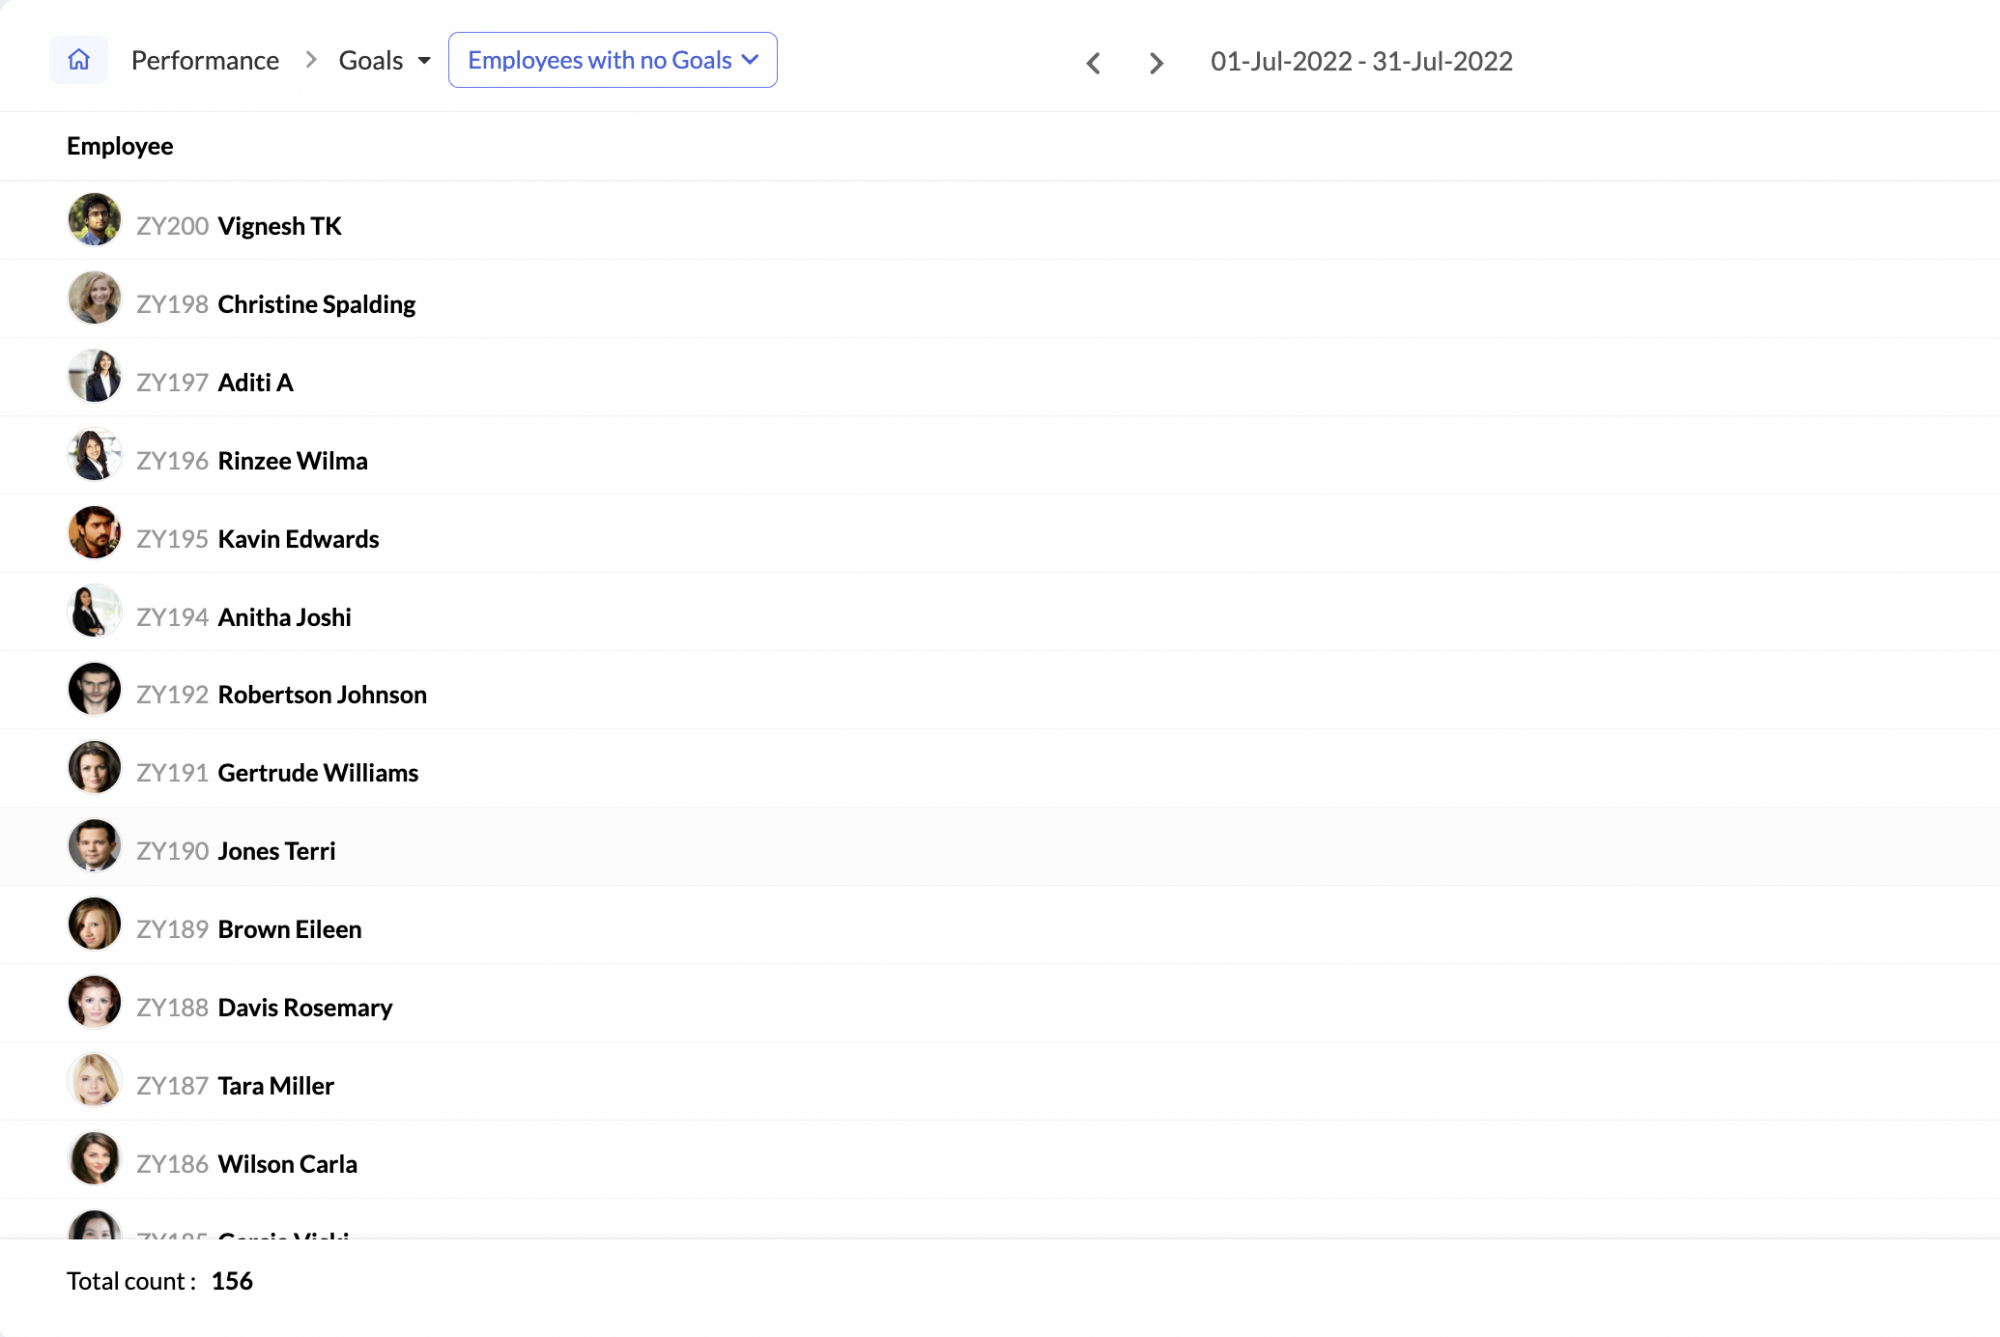Click the Employee column header

tap(119, 146)
